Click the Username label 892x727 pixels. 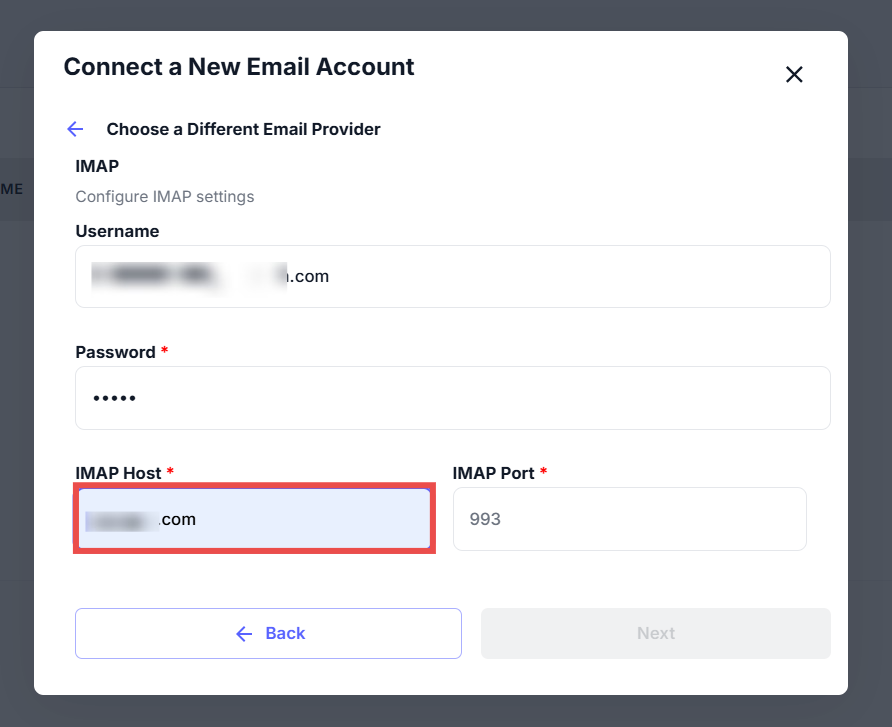[x=117, y=231]
